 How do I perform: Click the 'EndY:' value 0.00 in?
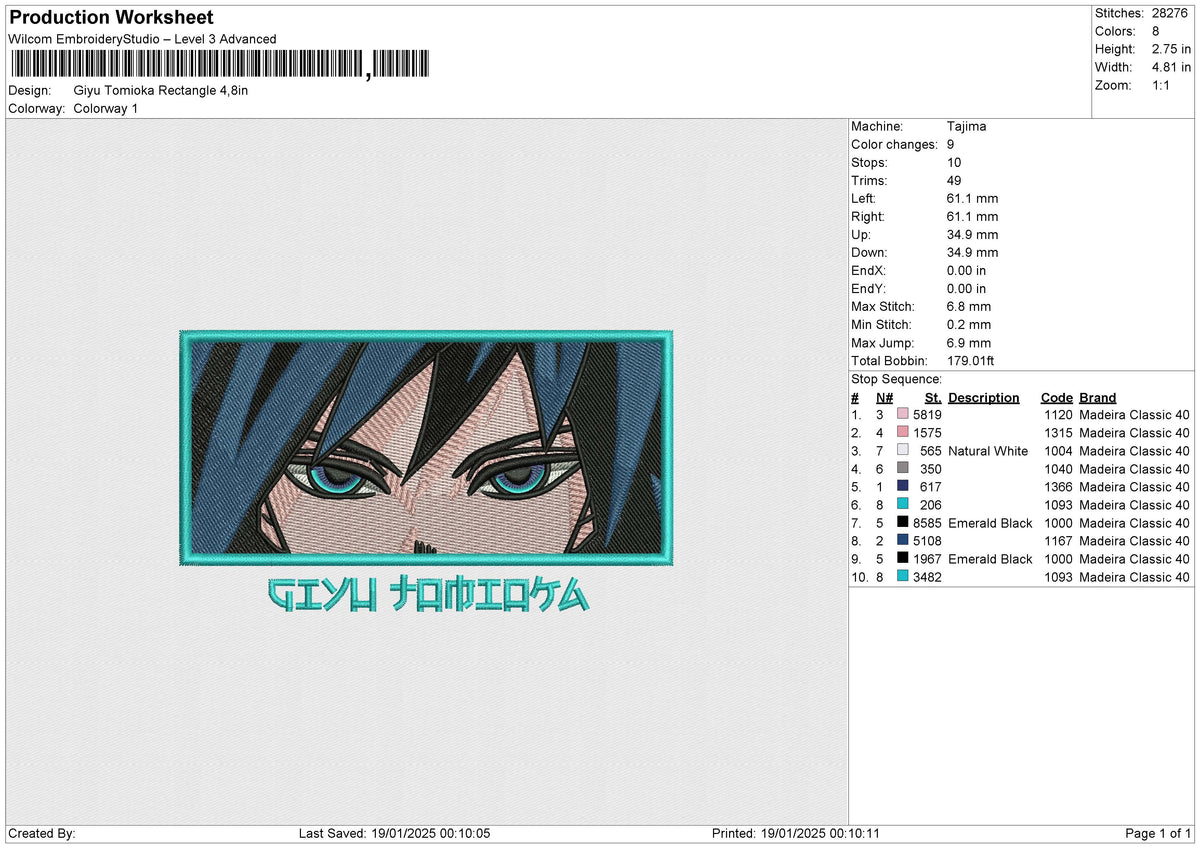point(967,289)
